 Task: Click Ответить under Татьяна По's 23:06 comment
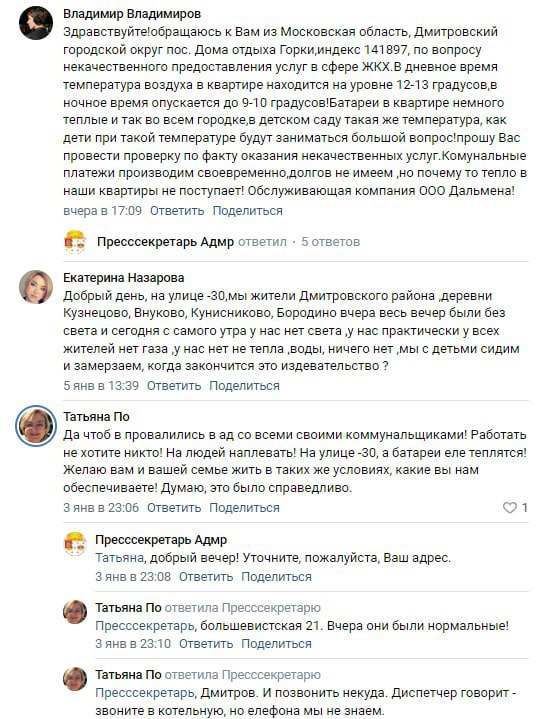174,508
